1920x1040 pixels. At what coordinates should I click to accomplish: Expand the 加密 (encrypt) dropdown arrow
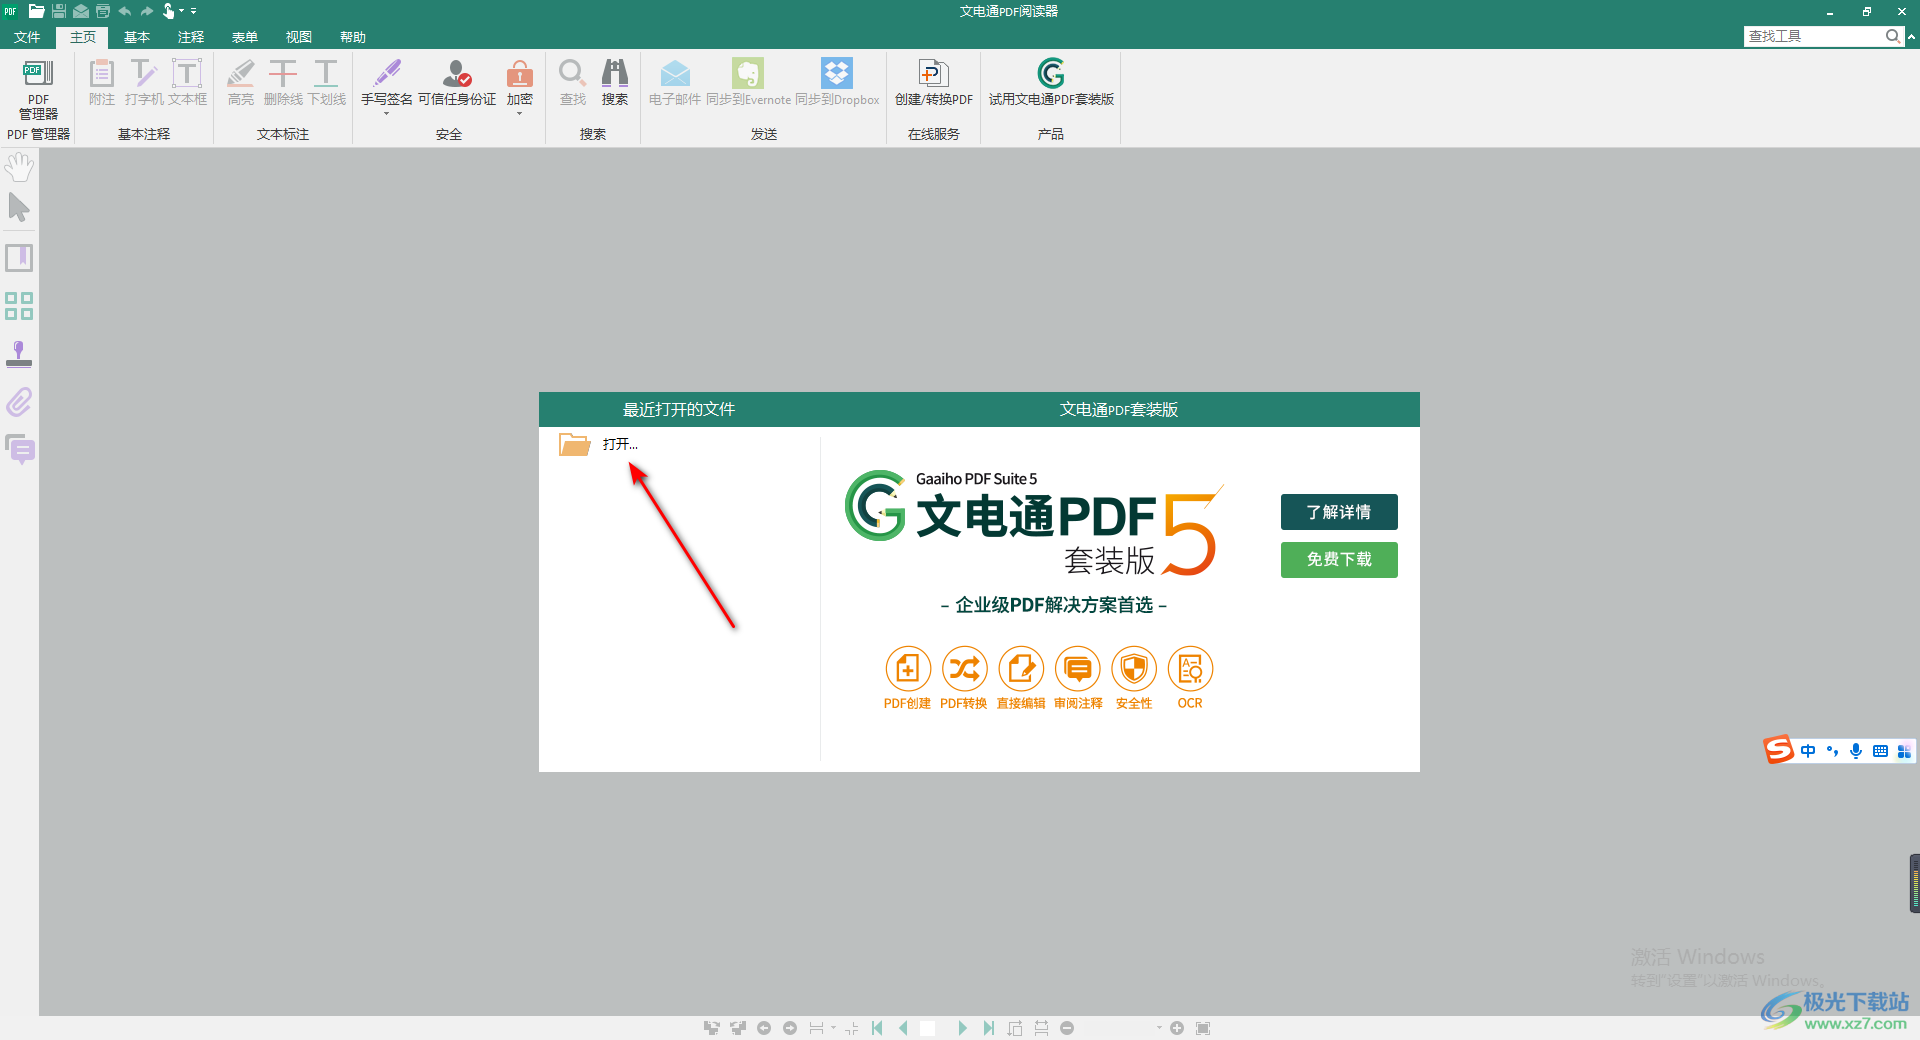point(520,113)
